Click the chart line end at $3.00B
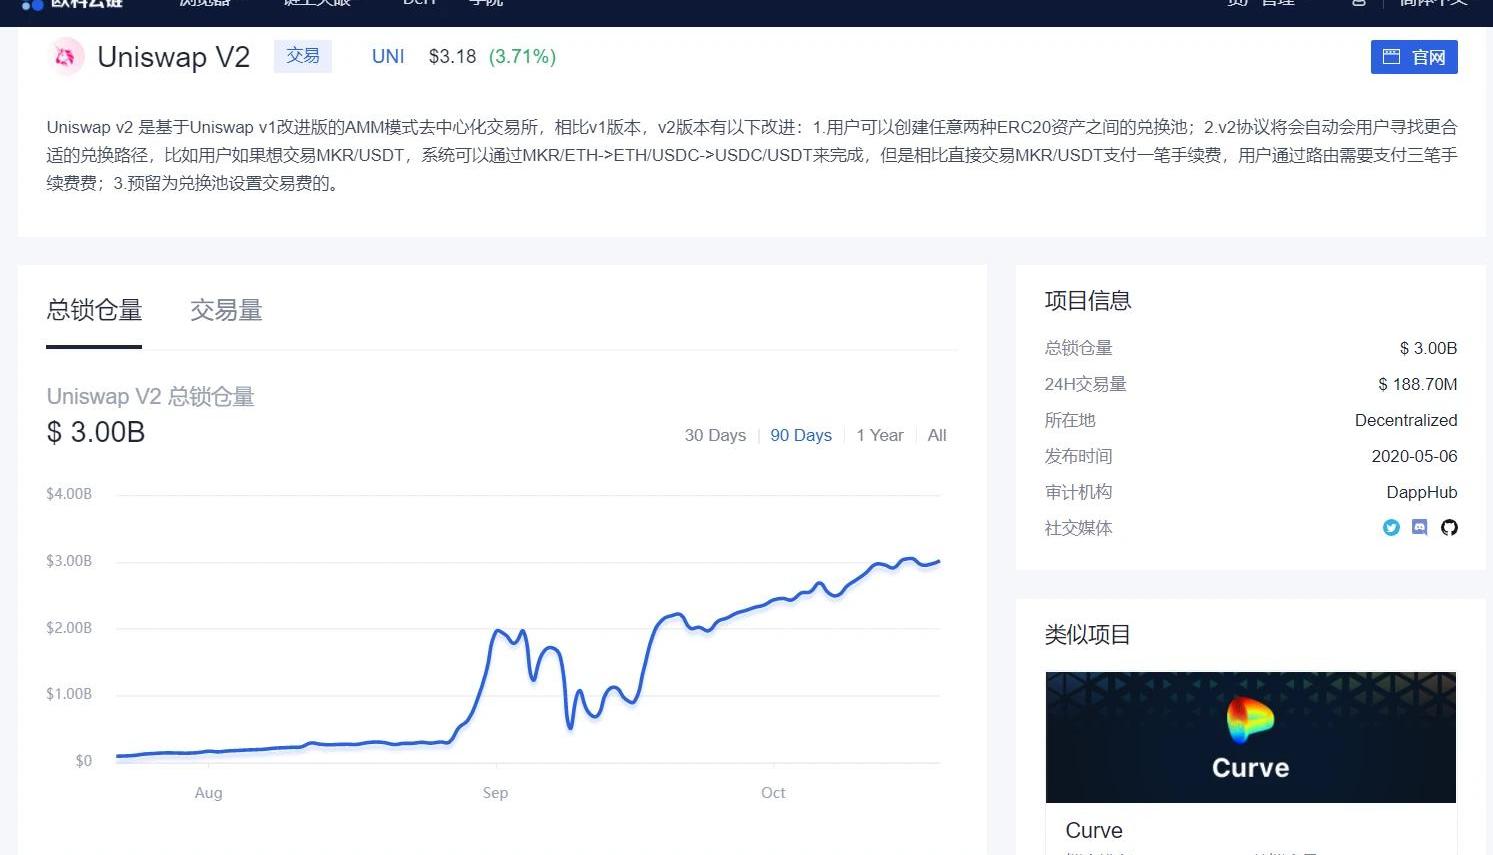The image size is (1493, 855). pos(938,562)
